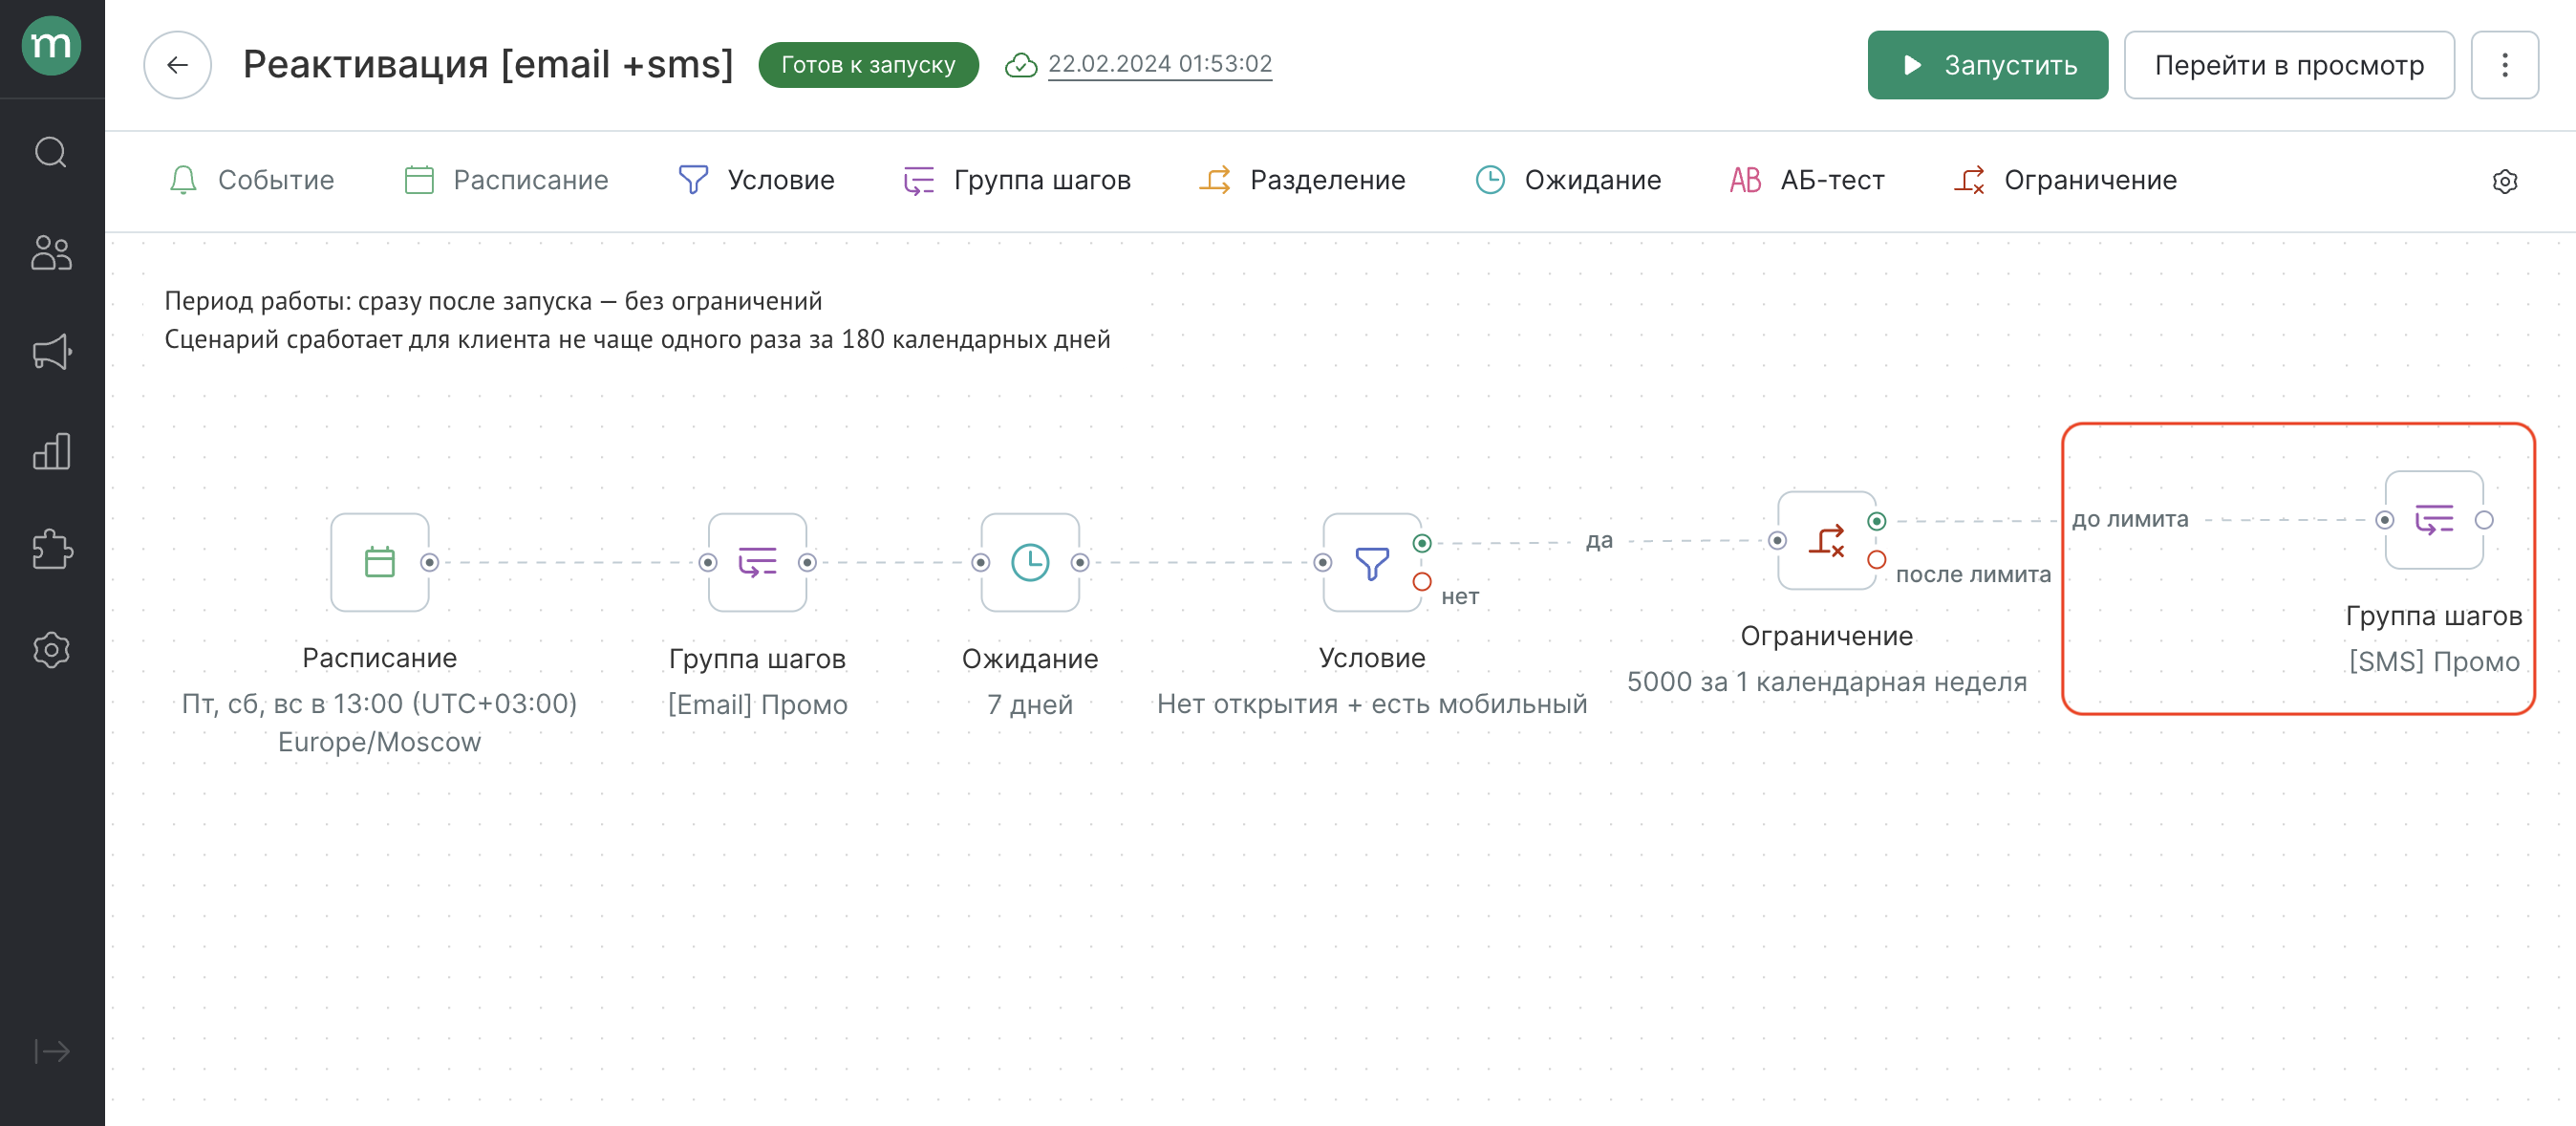Open the customers section icon

tap(51, 252)
